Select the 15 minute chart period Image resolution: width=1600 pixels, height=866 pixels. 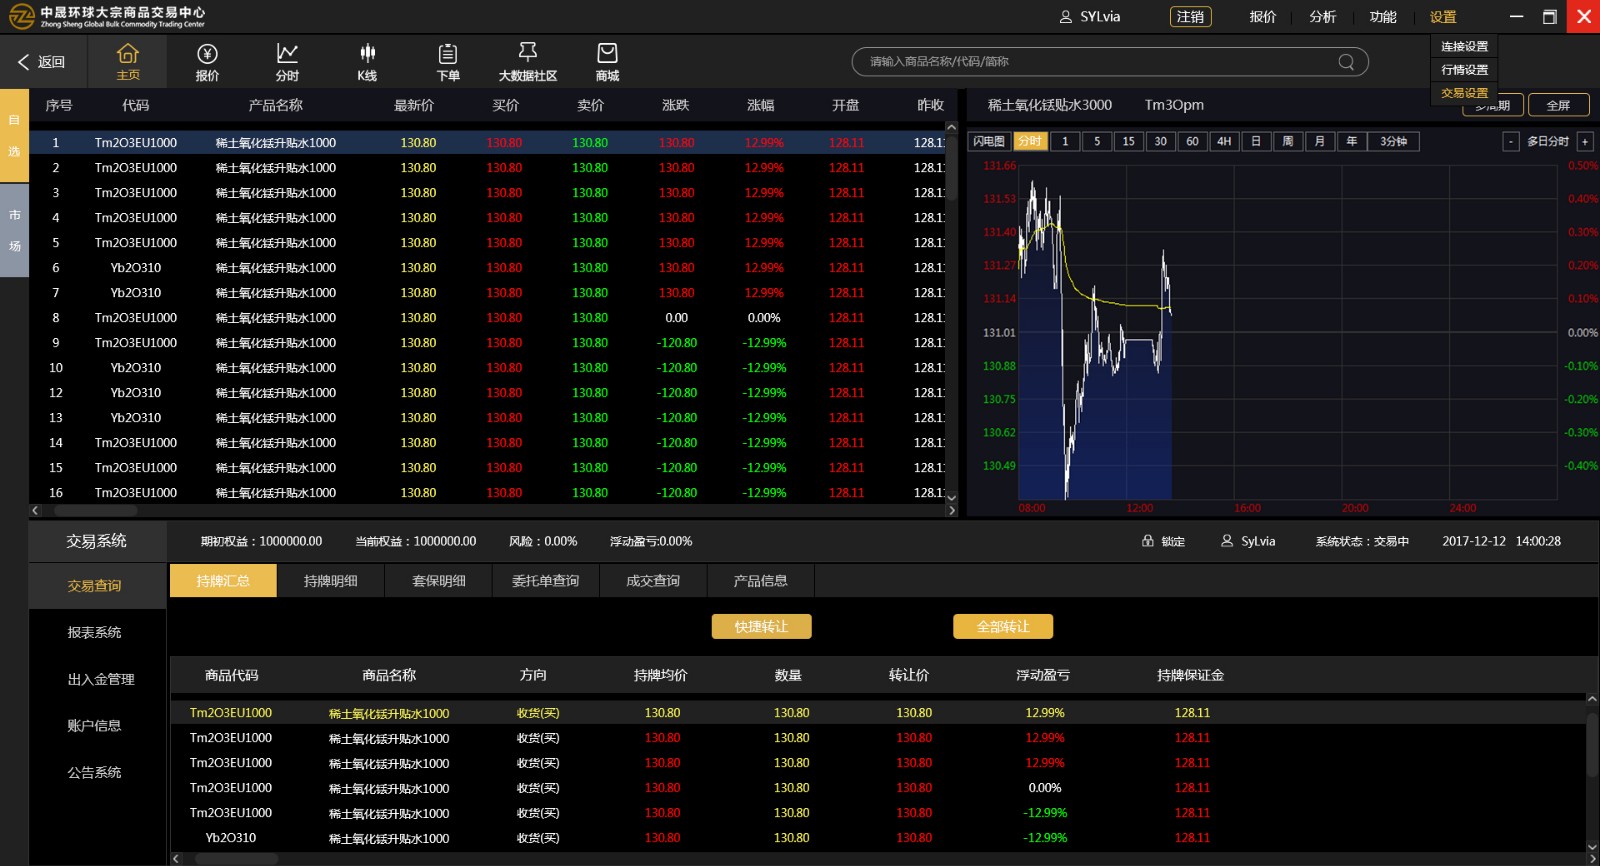pyautogui.click(x=1128, y=142)
